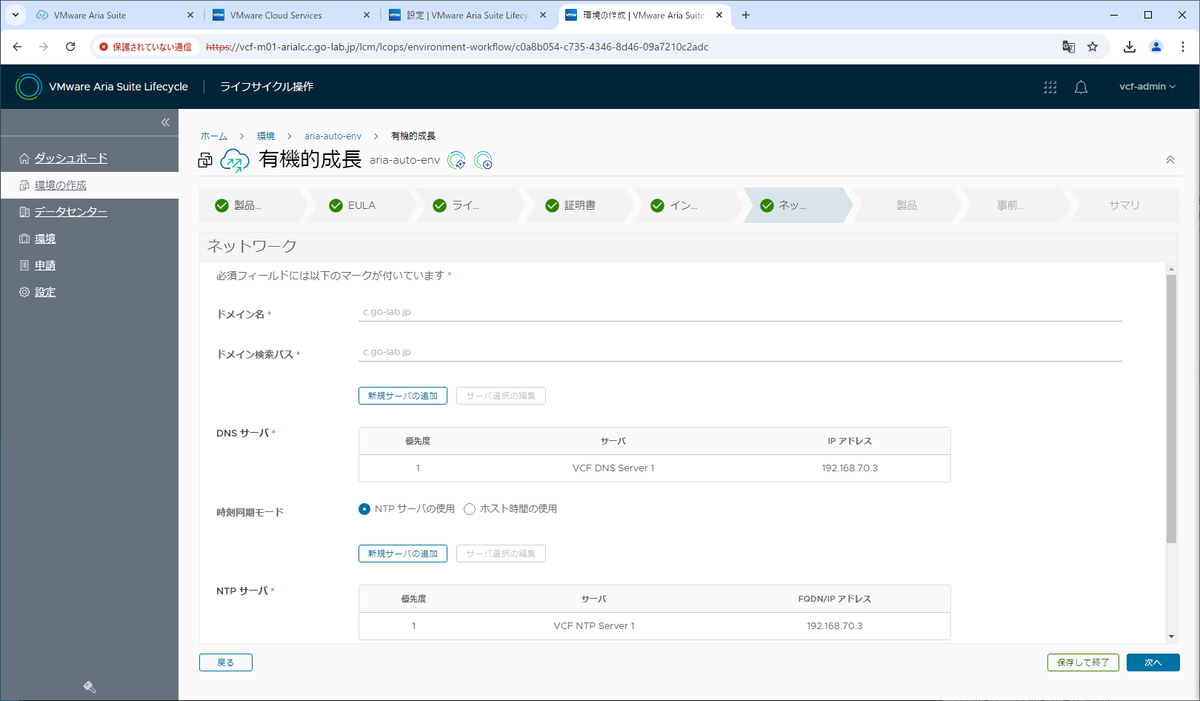
Task: Click the copy icon beside the cloud icon
Action: (x=205, y=161)
